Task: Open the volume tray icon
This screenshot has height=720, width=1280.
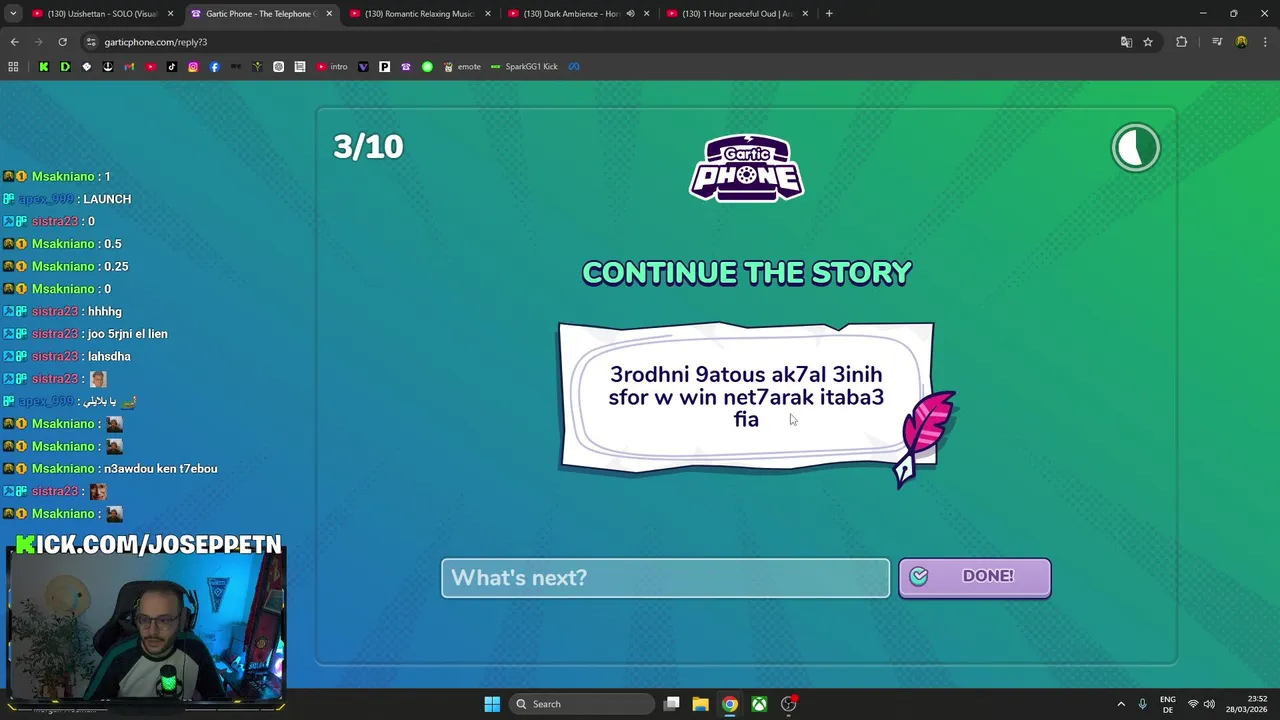Action: [1208, 704]
